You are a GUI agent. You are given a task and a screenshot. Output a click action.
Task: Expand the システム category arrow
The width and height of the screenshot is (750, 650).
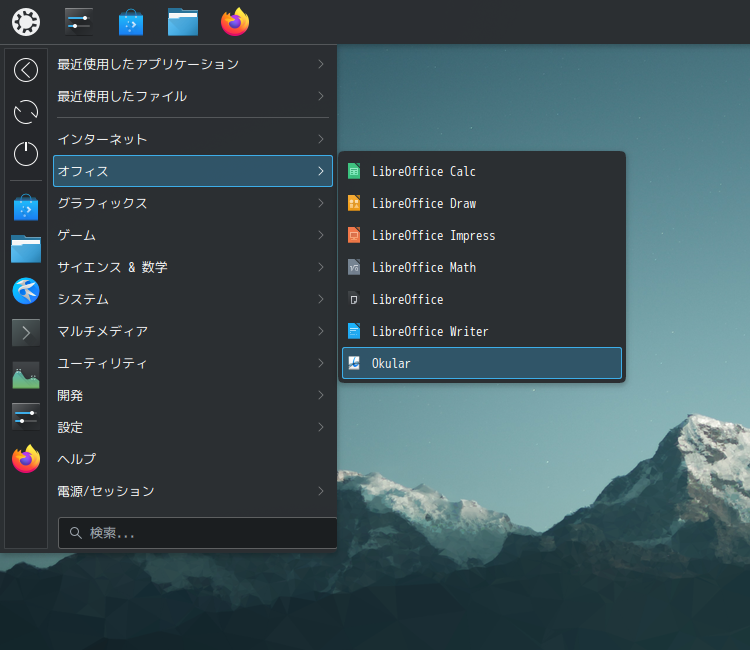321,299
